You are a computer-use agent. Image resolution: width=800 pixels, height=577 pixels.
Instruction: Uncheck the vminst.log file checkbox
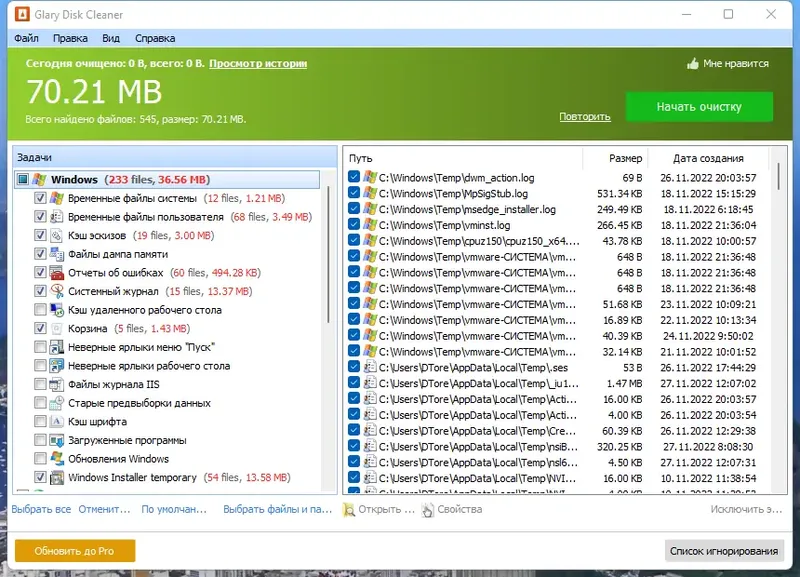[354, 224]
